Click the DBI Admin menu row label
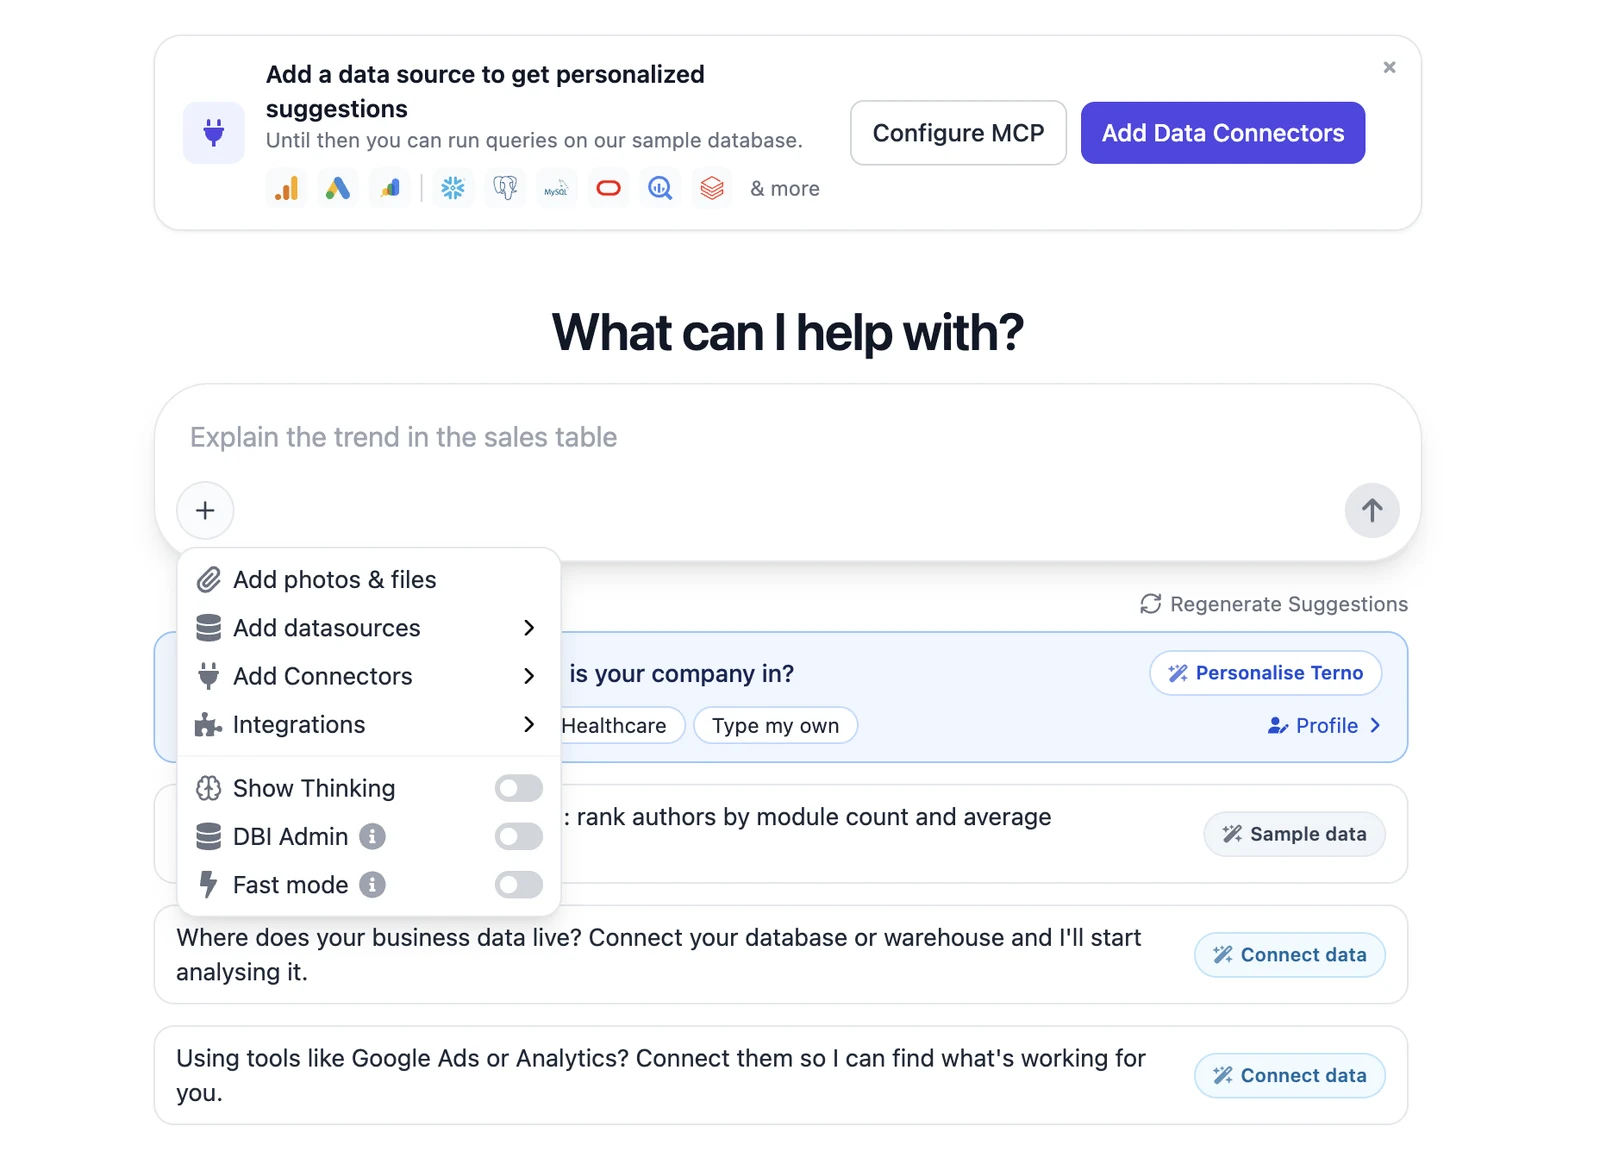 pyautogui.click(x=290, y=836)
